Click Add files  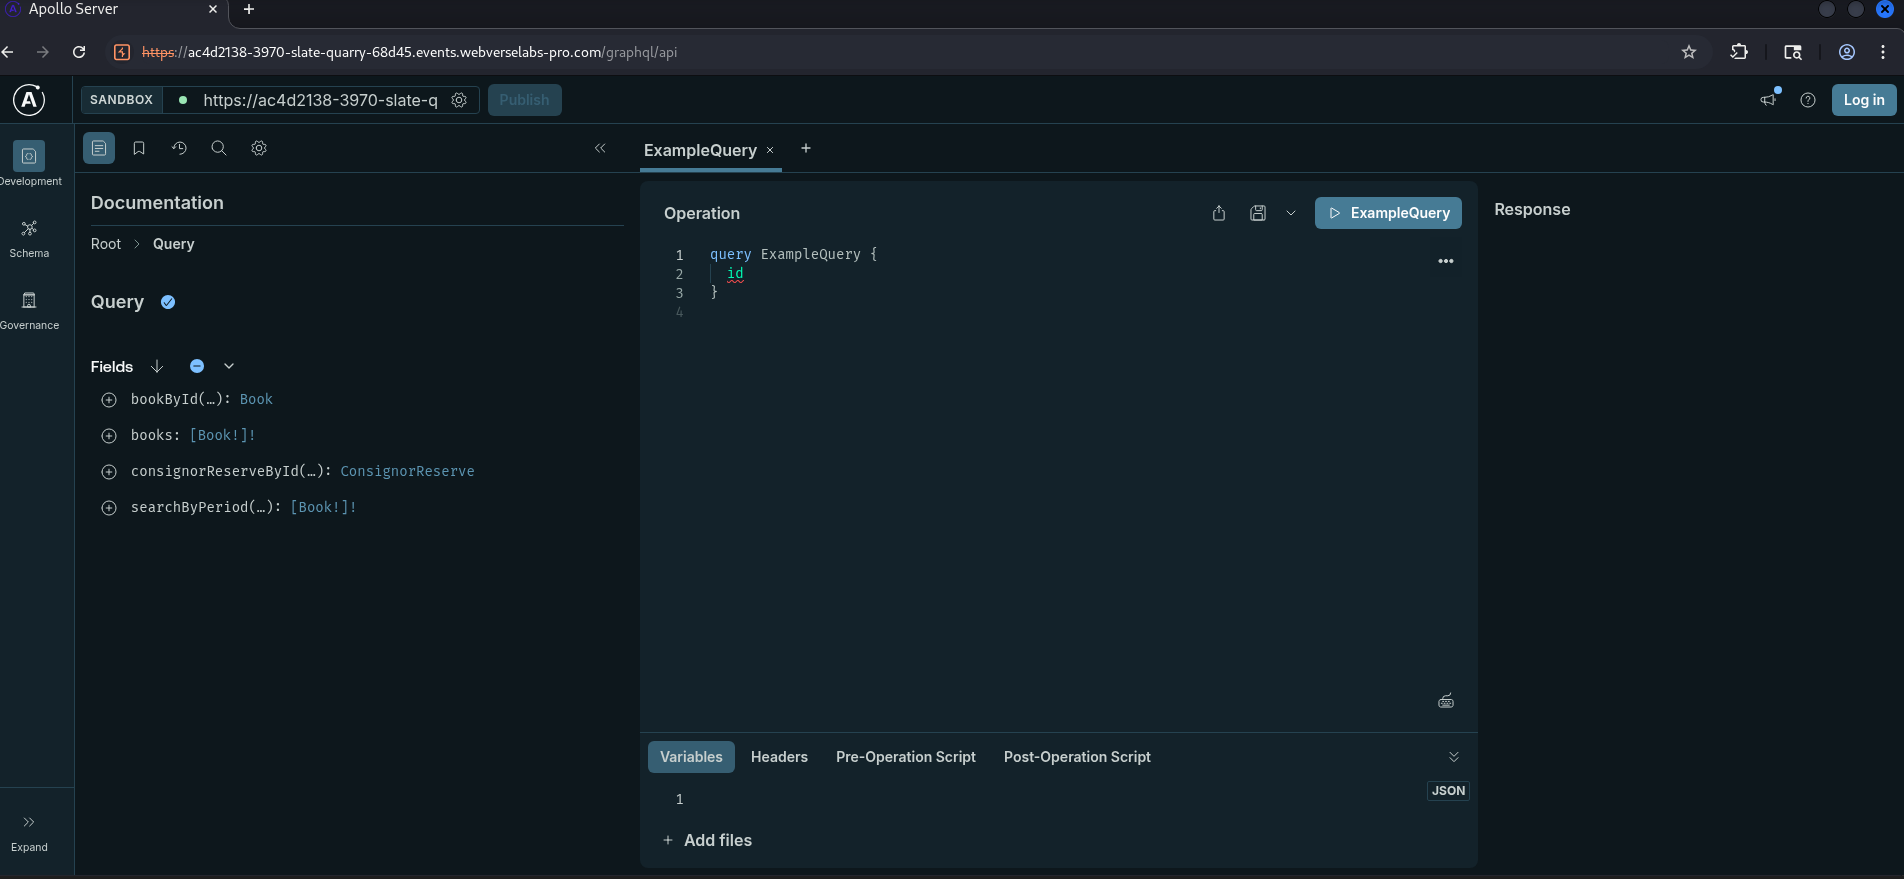(707, 840)
